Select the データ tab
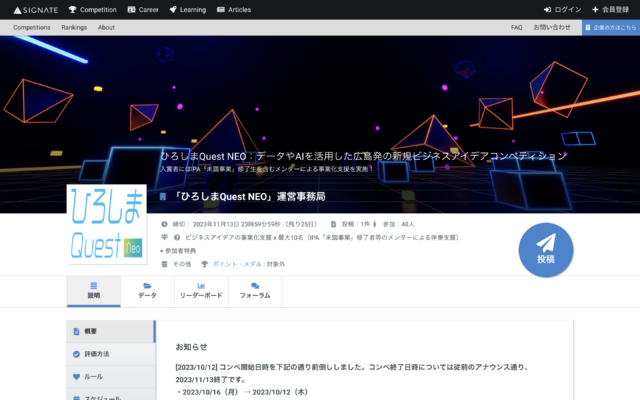This screenshot has height=400, width=640. click(147, 291)
